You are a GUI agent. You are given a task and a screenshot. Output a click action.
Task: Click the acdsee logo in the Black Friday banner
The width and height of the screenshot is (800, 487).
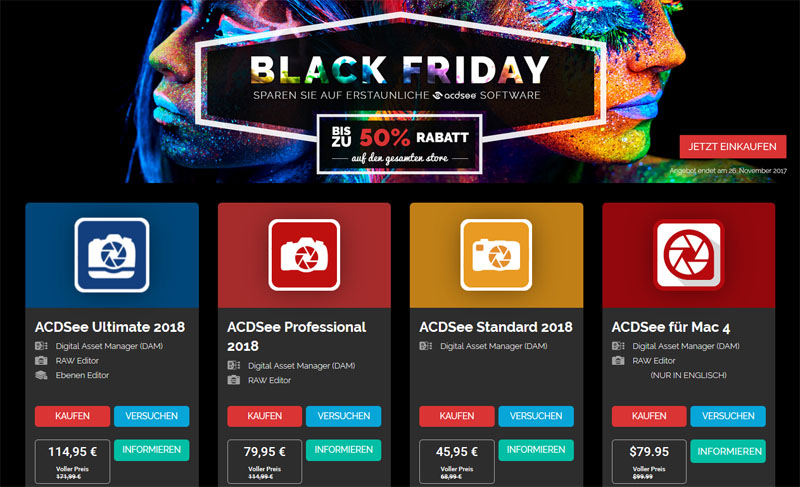coord(454,95)
